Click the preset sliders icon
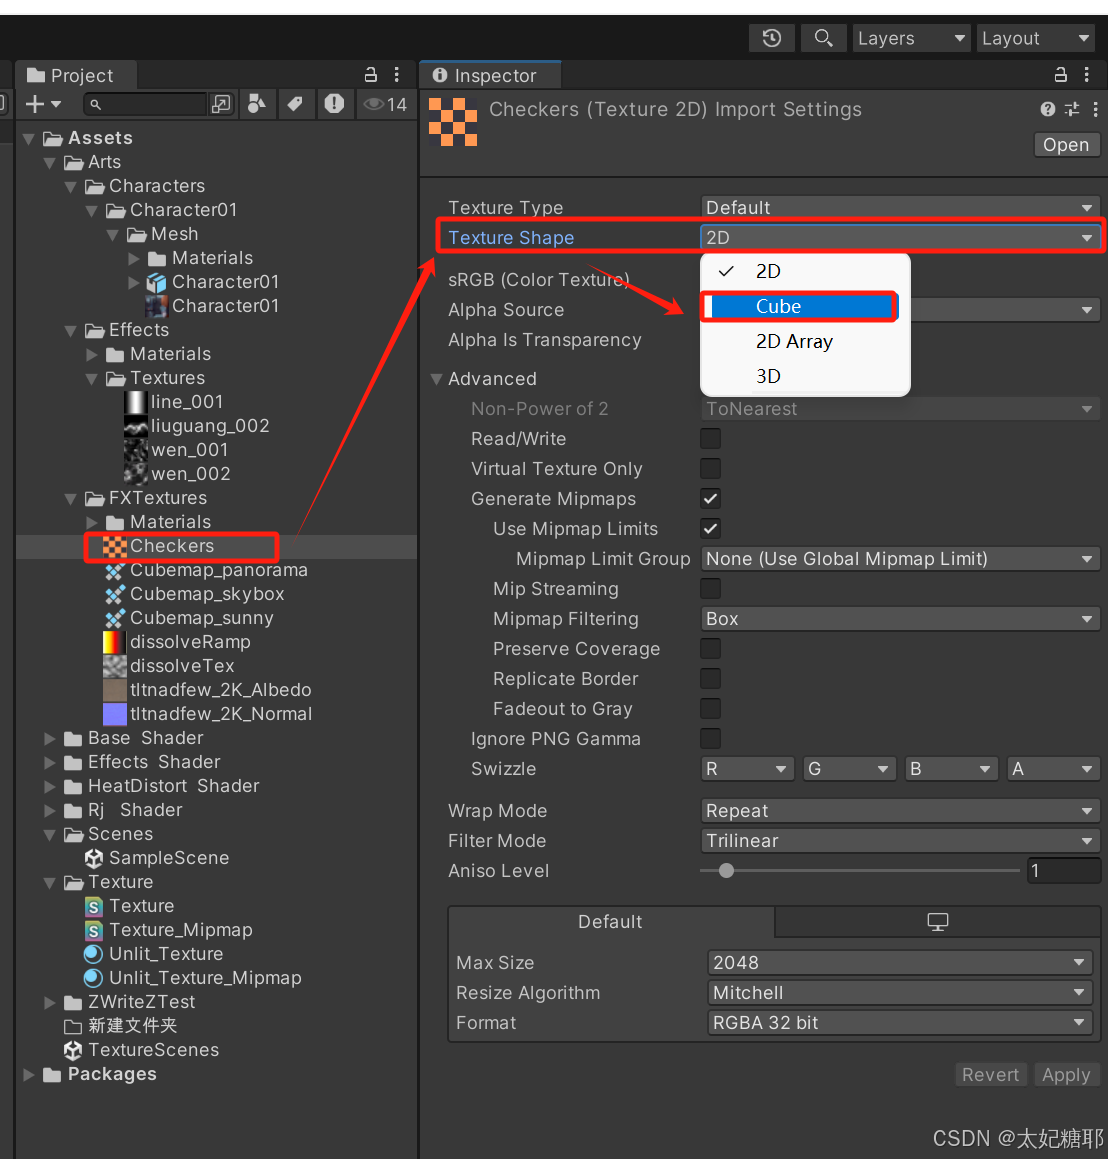This screenshot has height=1159, width=1108. pos(1072,109)
